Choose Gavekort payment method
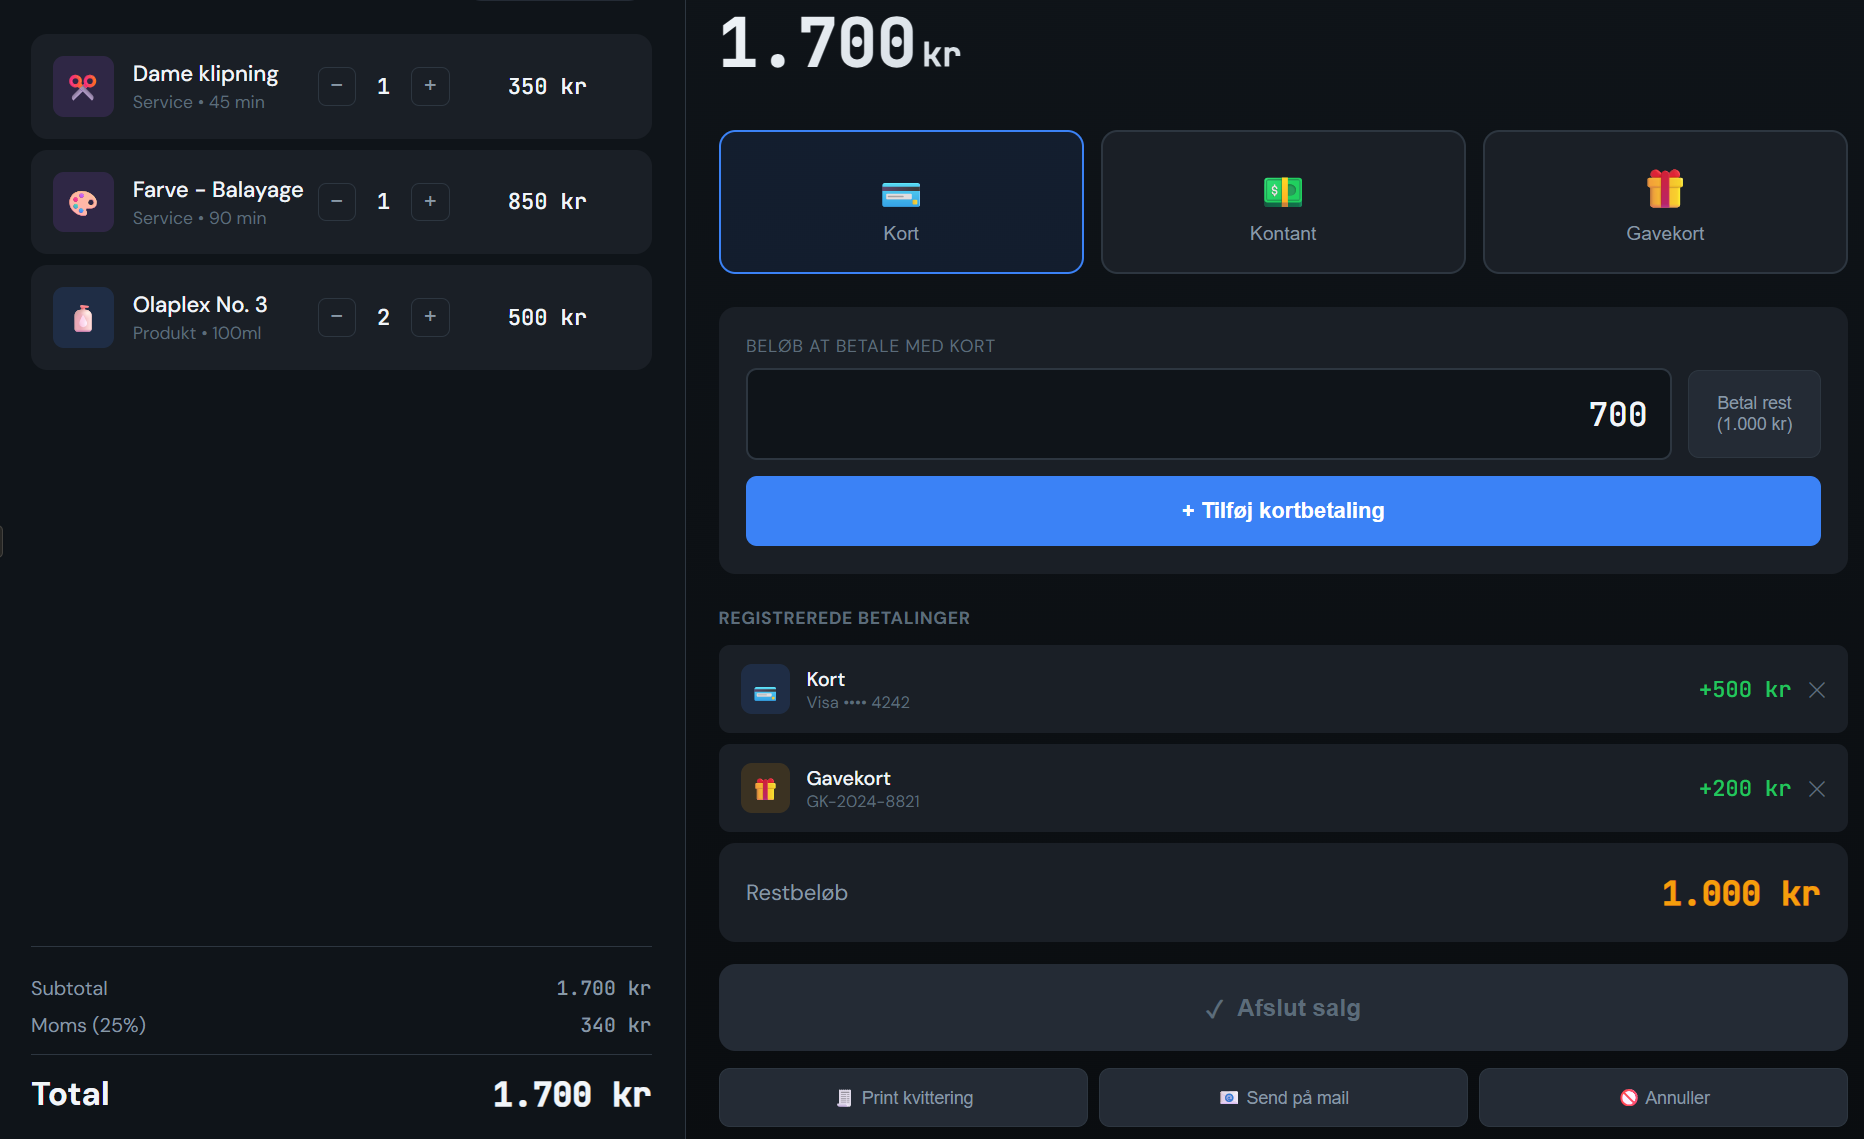The height and width of the screenshot is (1139, 1864). [1664, 202]
